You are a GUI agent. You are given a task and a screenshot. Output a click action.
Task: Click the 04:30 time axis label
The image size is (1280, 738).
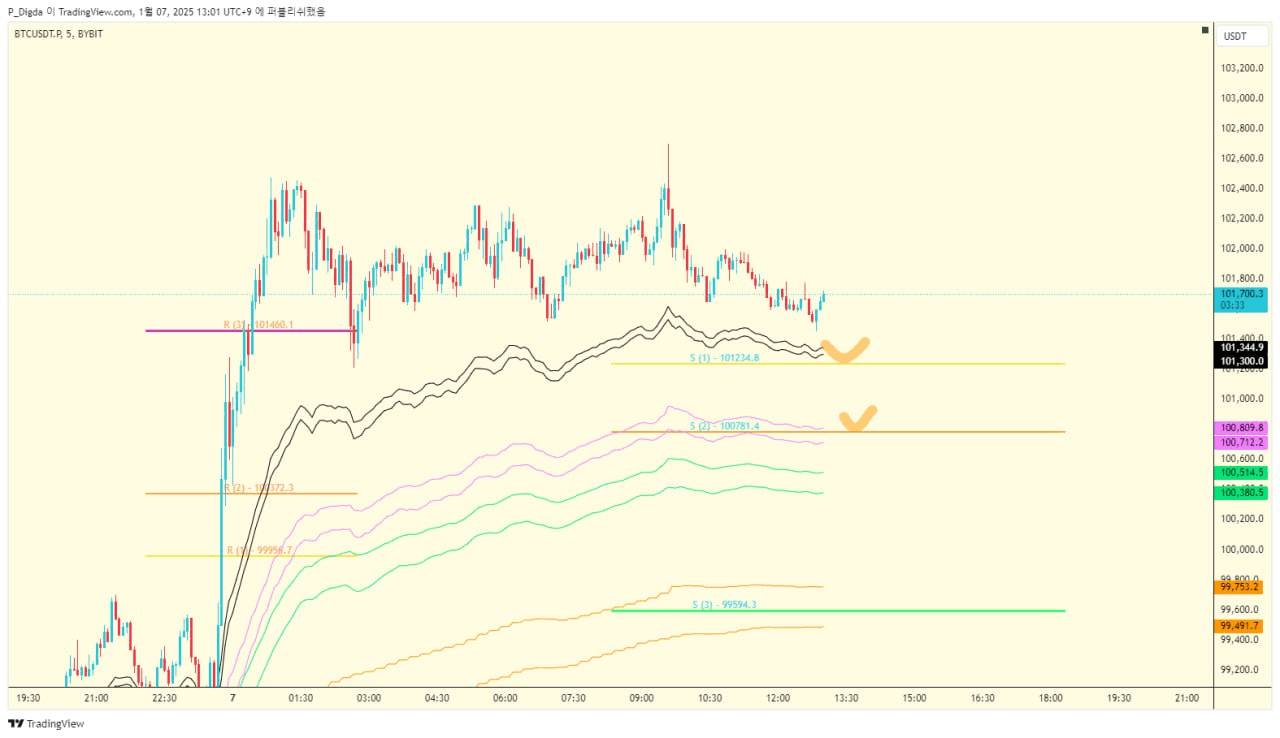[x=436, y=698]
